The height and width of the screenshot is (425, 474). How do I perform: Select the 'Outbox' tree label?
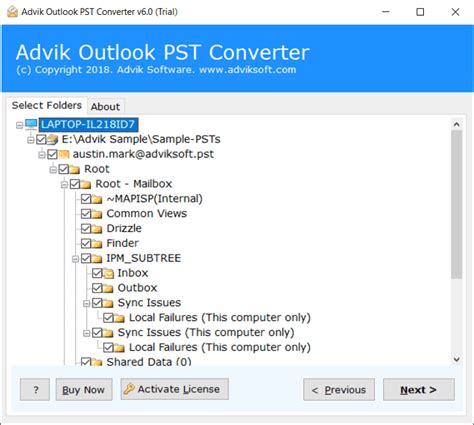point(137,288)
